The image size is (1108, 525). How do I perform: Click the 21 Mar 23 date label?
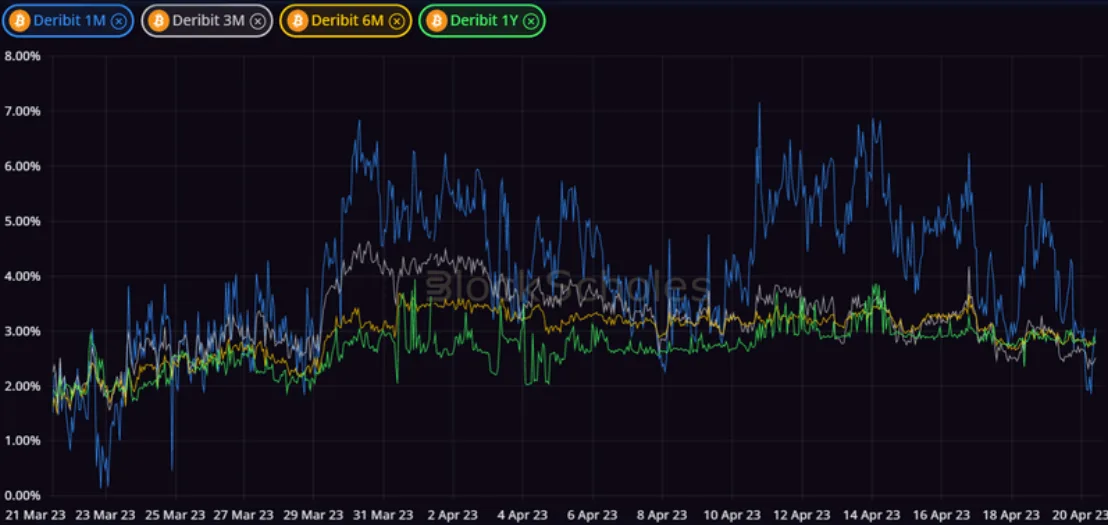click(35, 514)
